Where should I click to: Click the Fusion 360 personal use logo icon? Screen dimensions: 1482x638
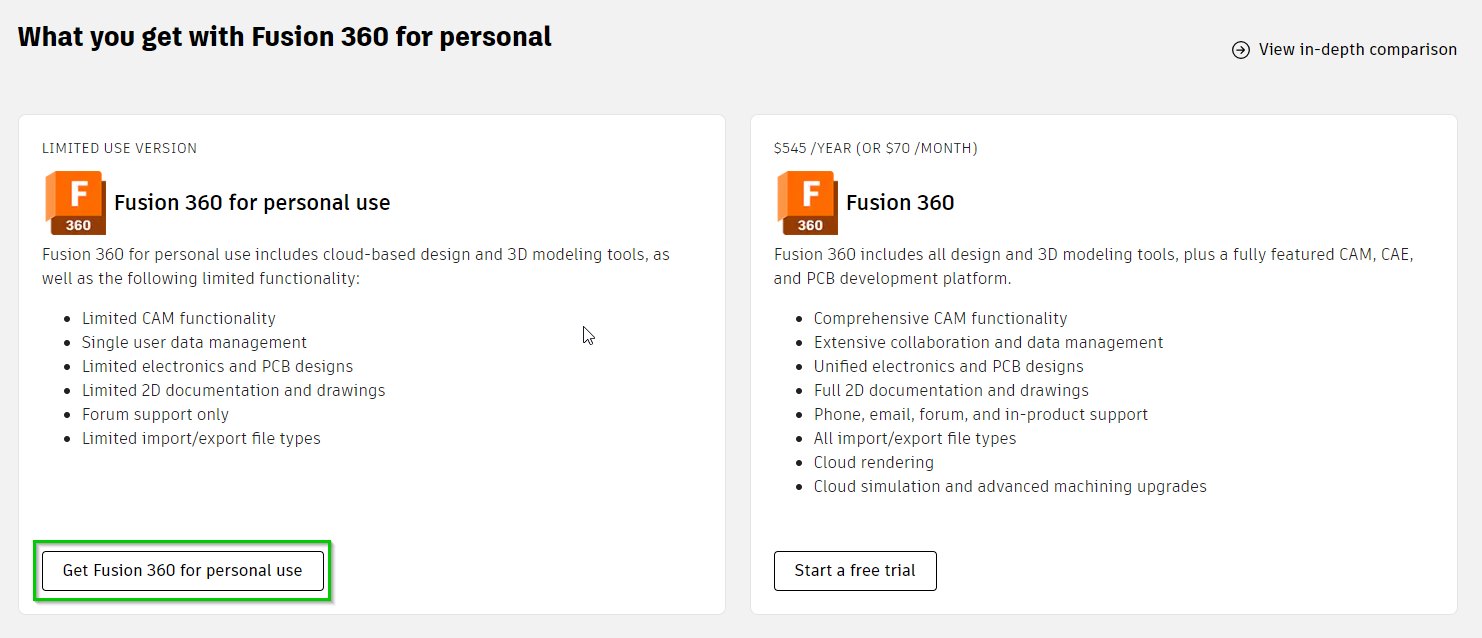click(75, 203)
